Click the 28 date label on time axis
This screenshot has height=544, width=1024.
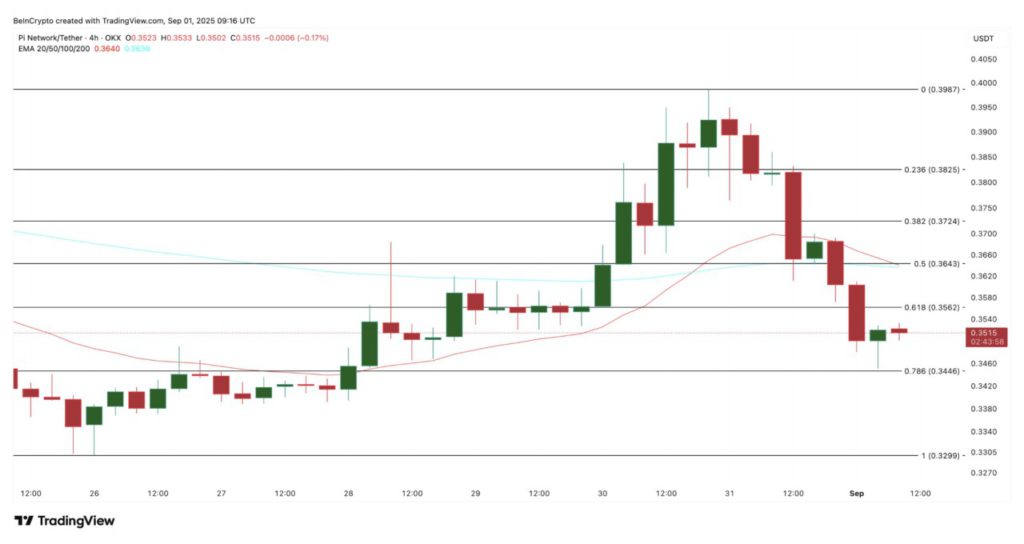coord(348,493)
